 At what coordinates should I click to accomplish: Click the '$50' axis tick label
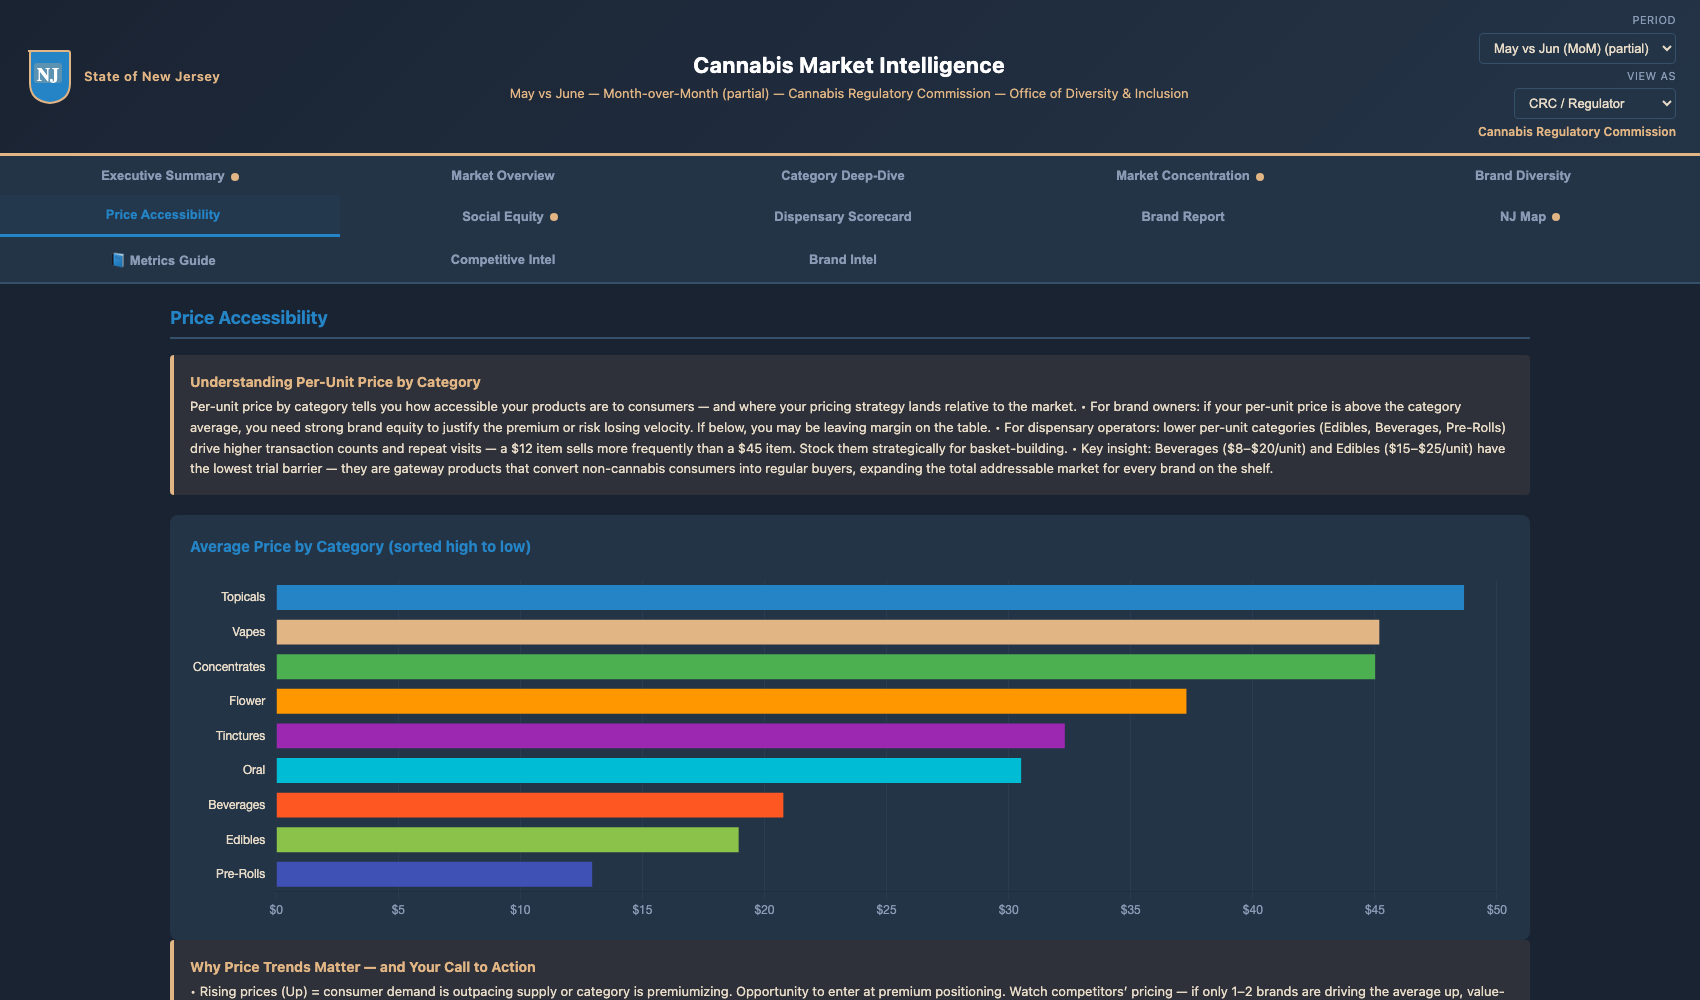pos(1496,910)
